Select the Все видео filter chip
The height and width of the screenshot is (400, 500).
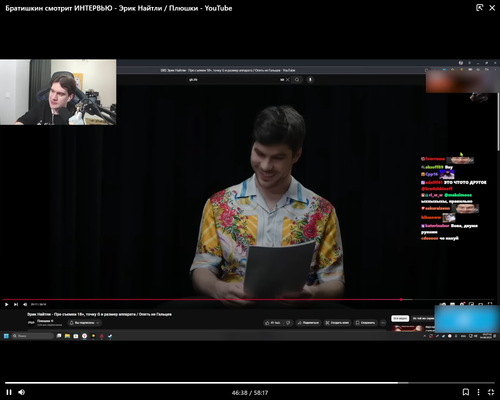[x=400, y=318]
